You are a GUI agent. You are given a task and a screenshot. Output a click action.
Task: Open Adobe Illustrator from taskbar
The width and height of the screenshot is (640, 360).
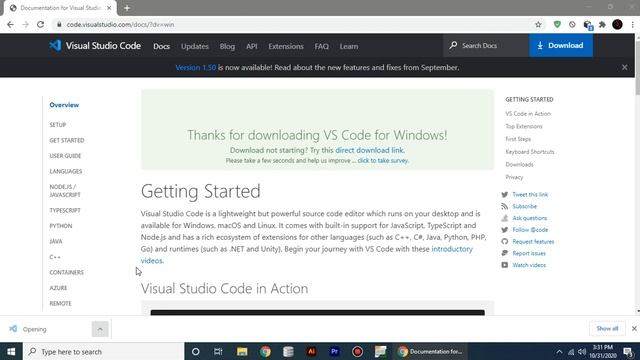311,351
